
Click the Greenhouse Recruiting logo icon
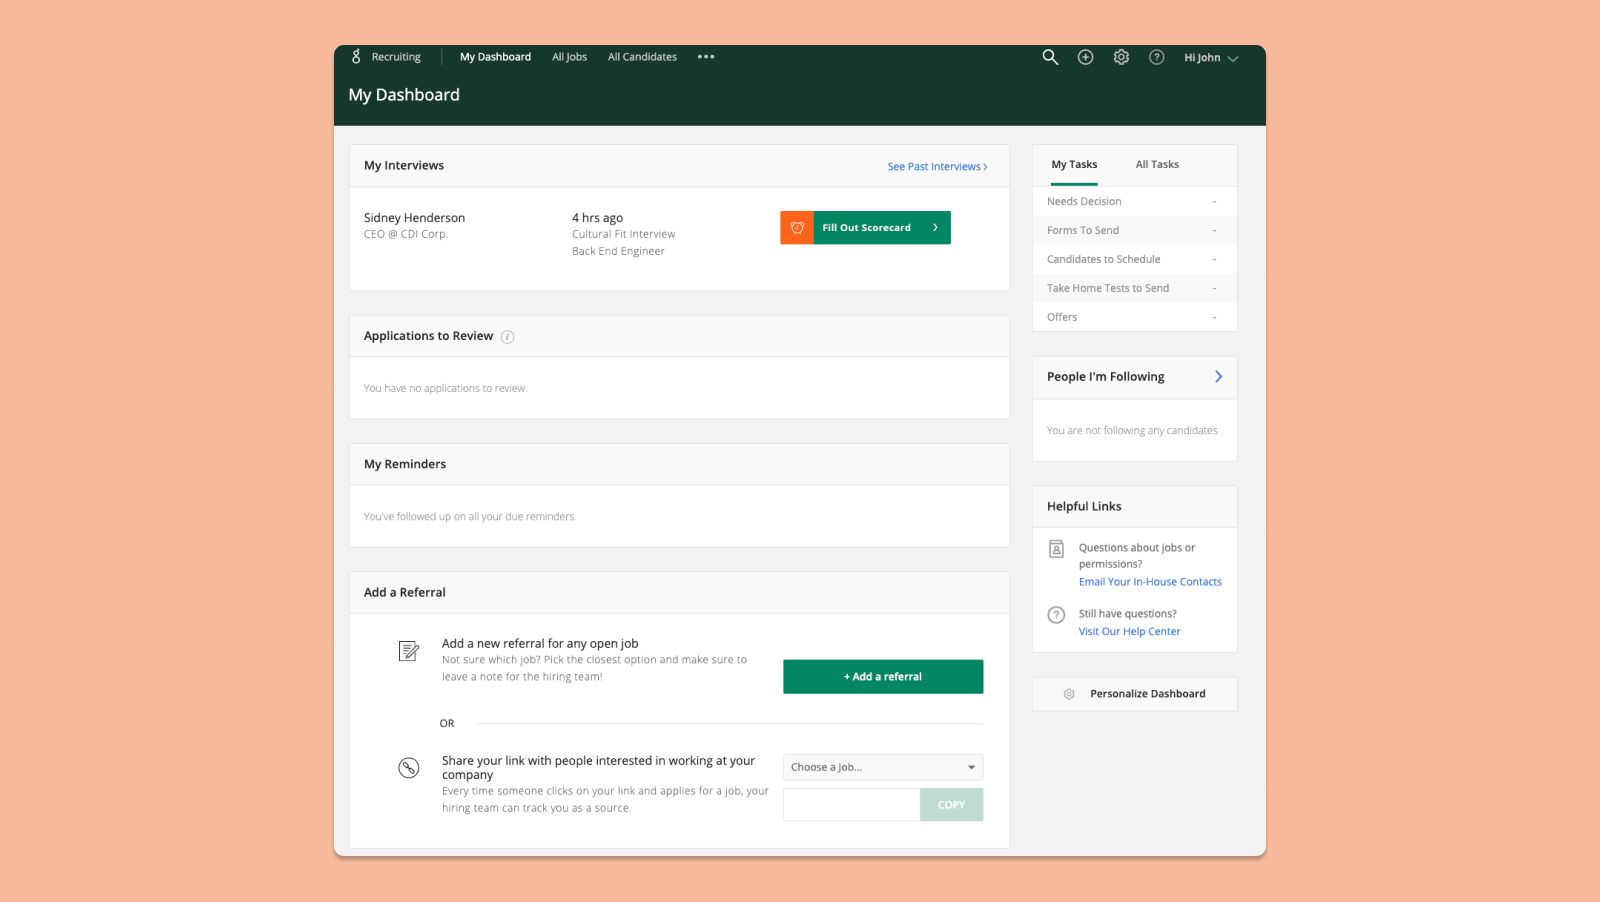point(356,57)
